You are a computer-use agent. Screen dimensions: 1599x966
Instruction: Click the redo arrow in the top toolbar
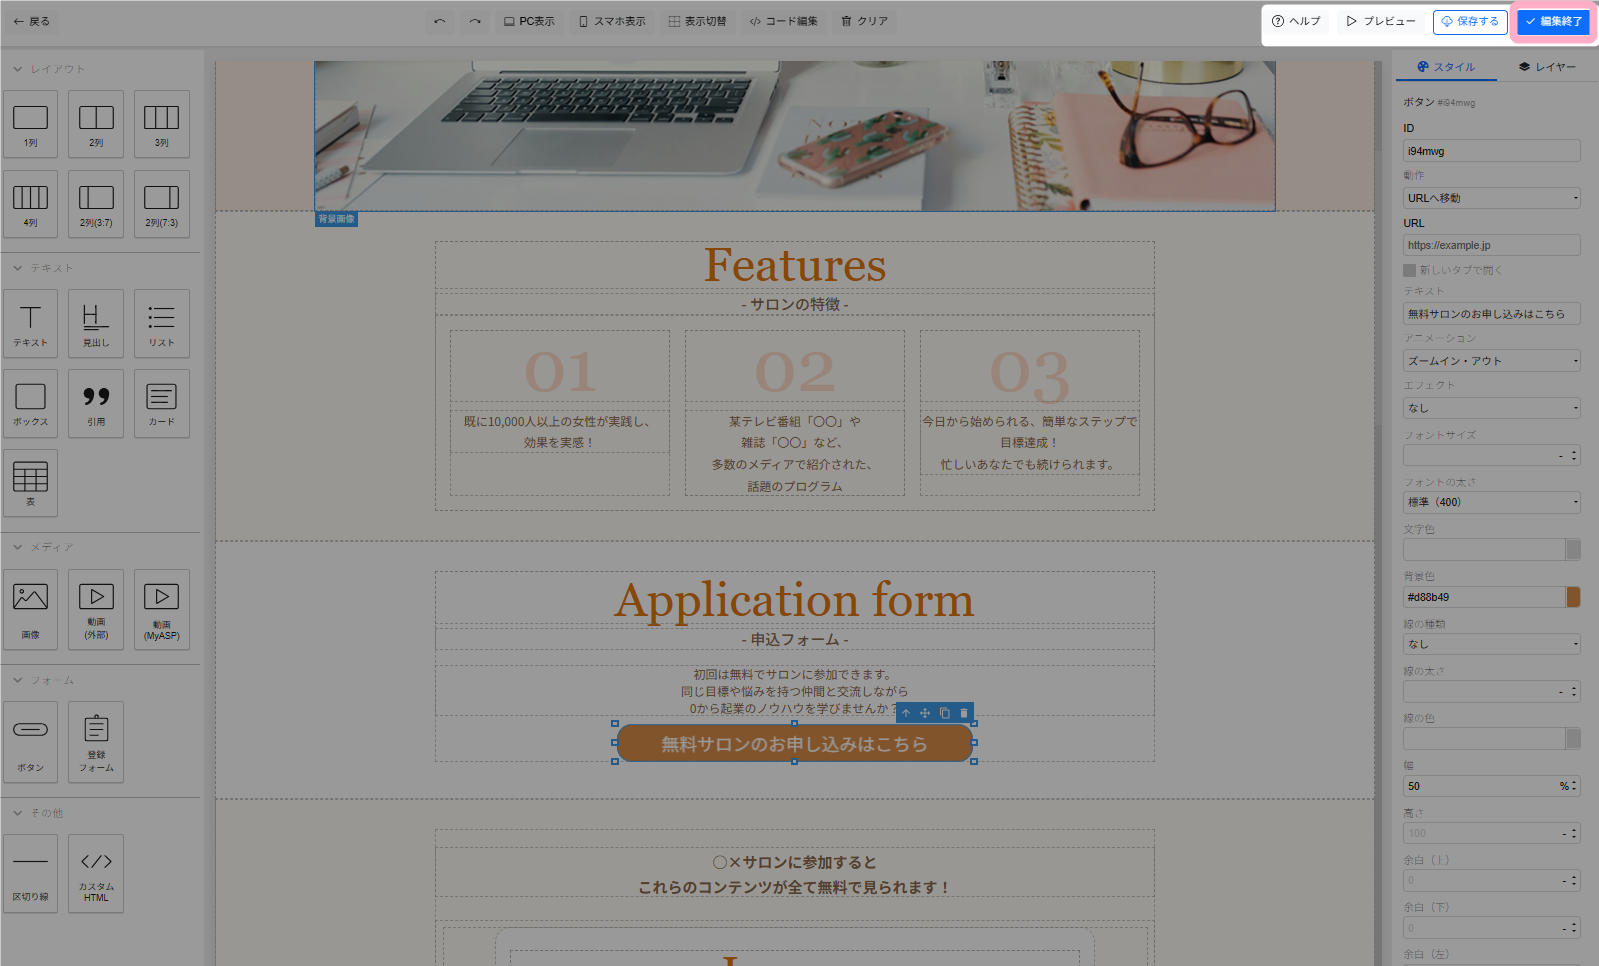point(475,21)
